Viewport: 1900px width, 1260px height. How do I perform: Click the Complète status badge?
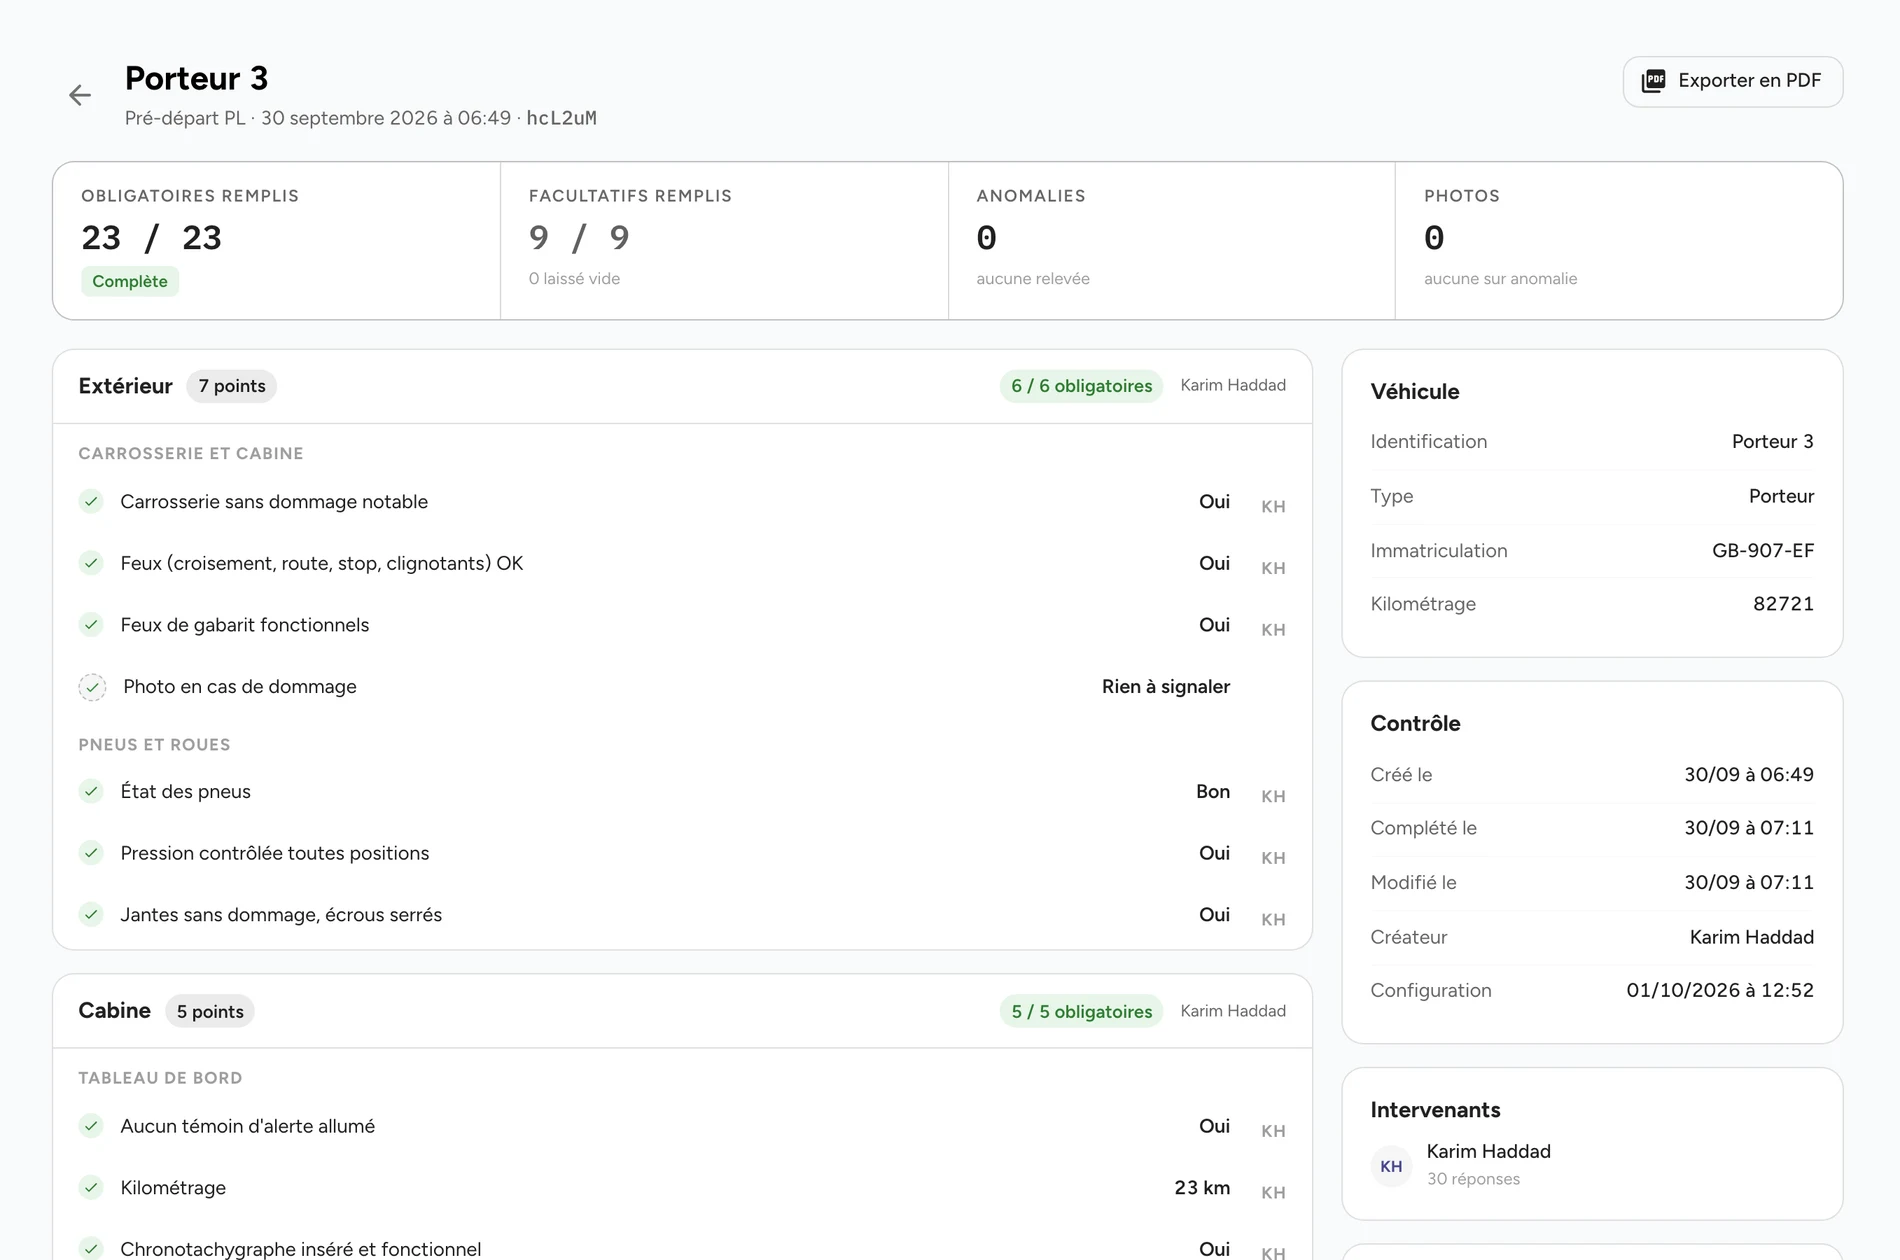[130, 281]
